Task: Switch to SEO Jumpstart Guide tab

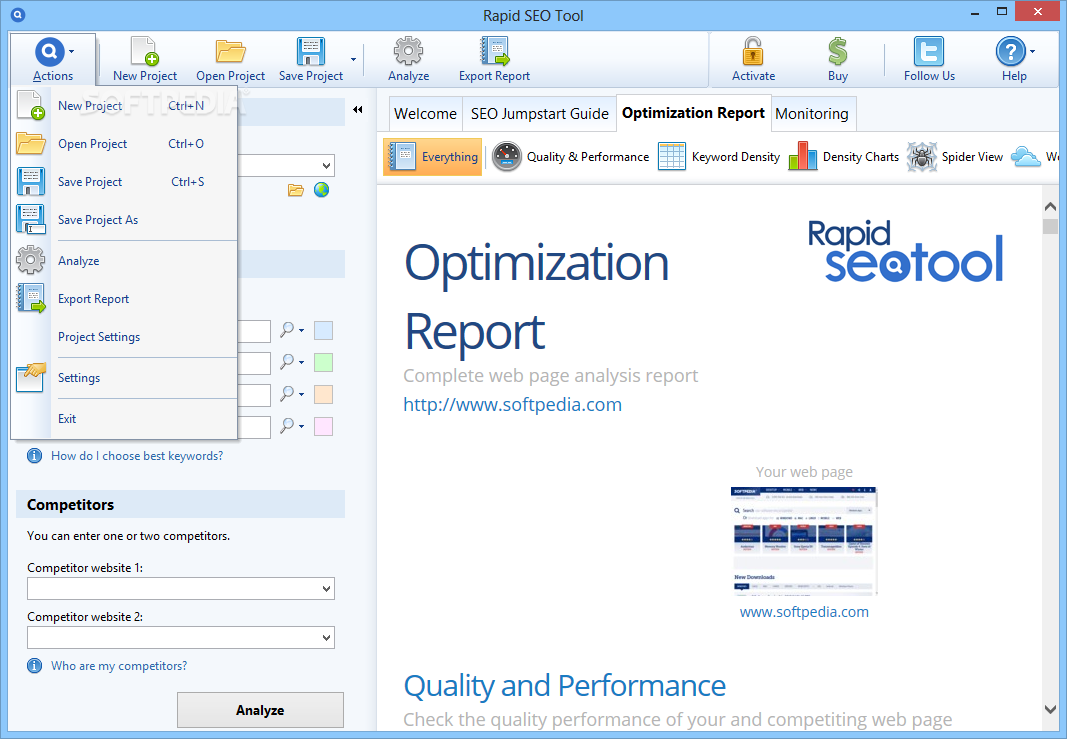Action: click(540, 114)
